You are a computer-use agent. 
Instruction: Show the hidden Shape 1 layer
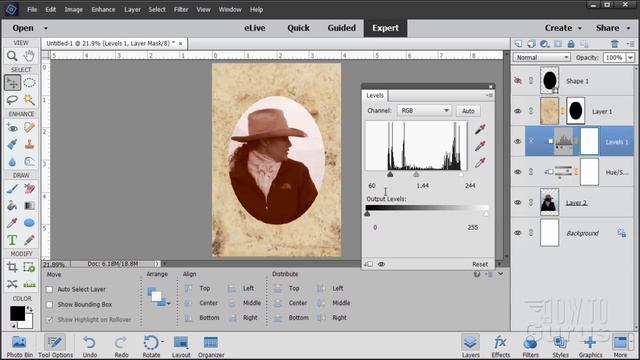coord(518,81)
